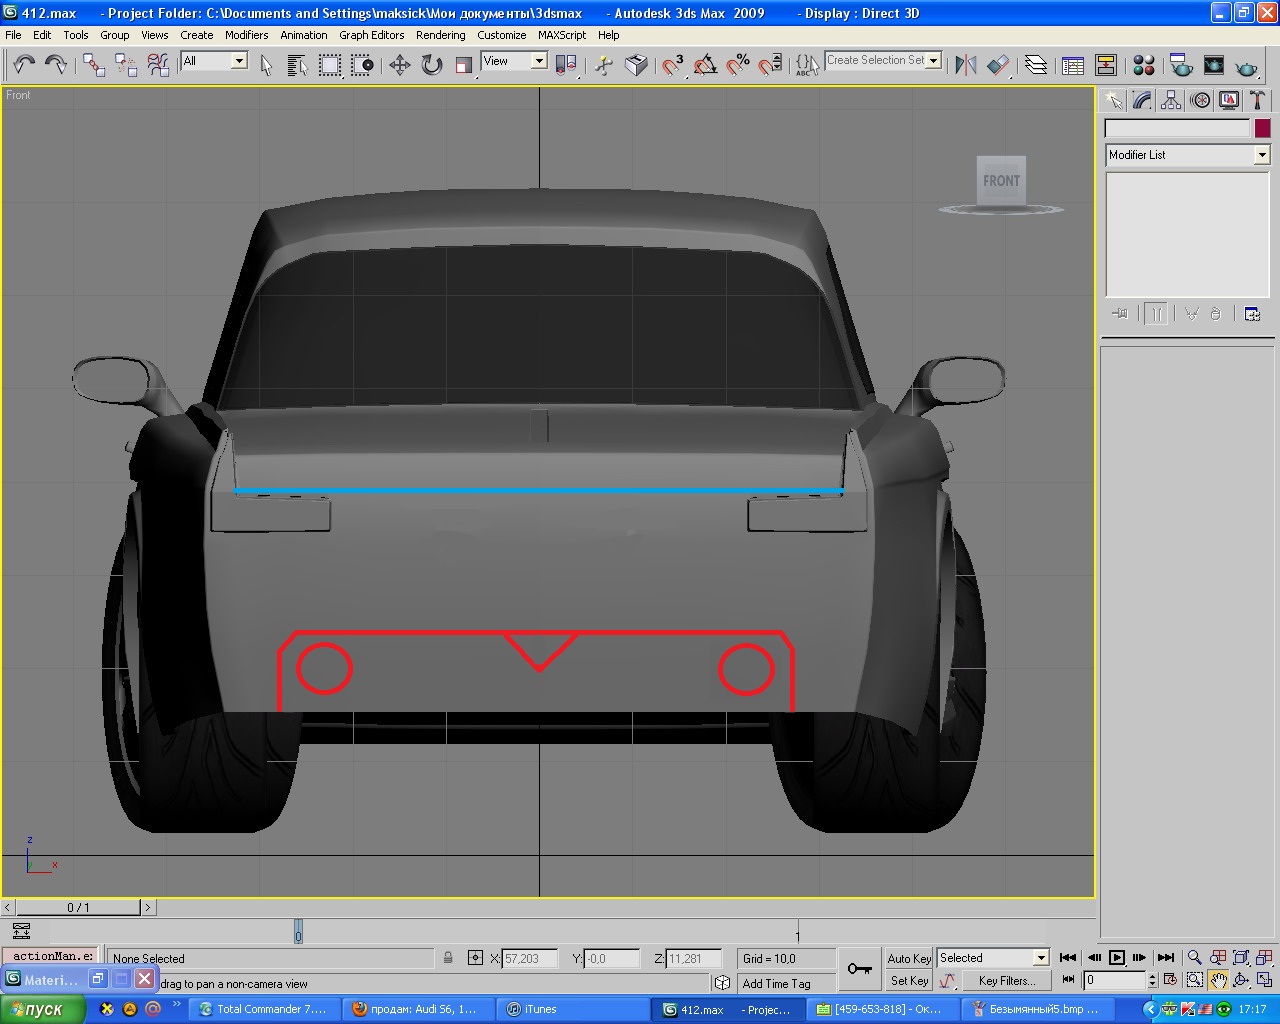Open the Material Editor
Screen dimensions: 1280x1024
(1144, 66)
